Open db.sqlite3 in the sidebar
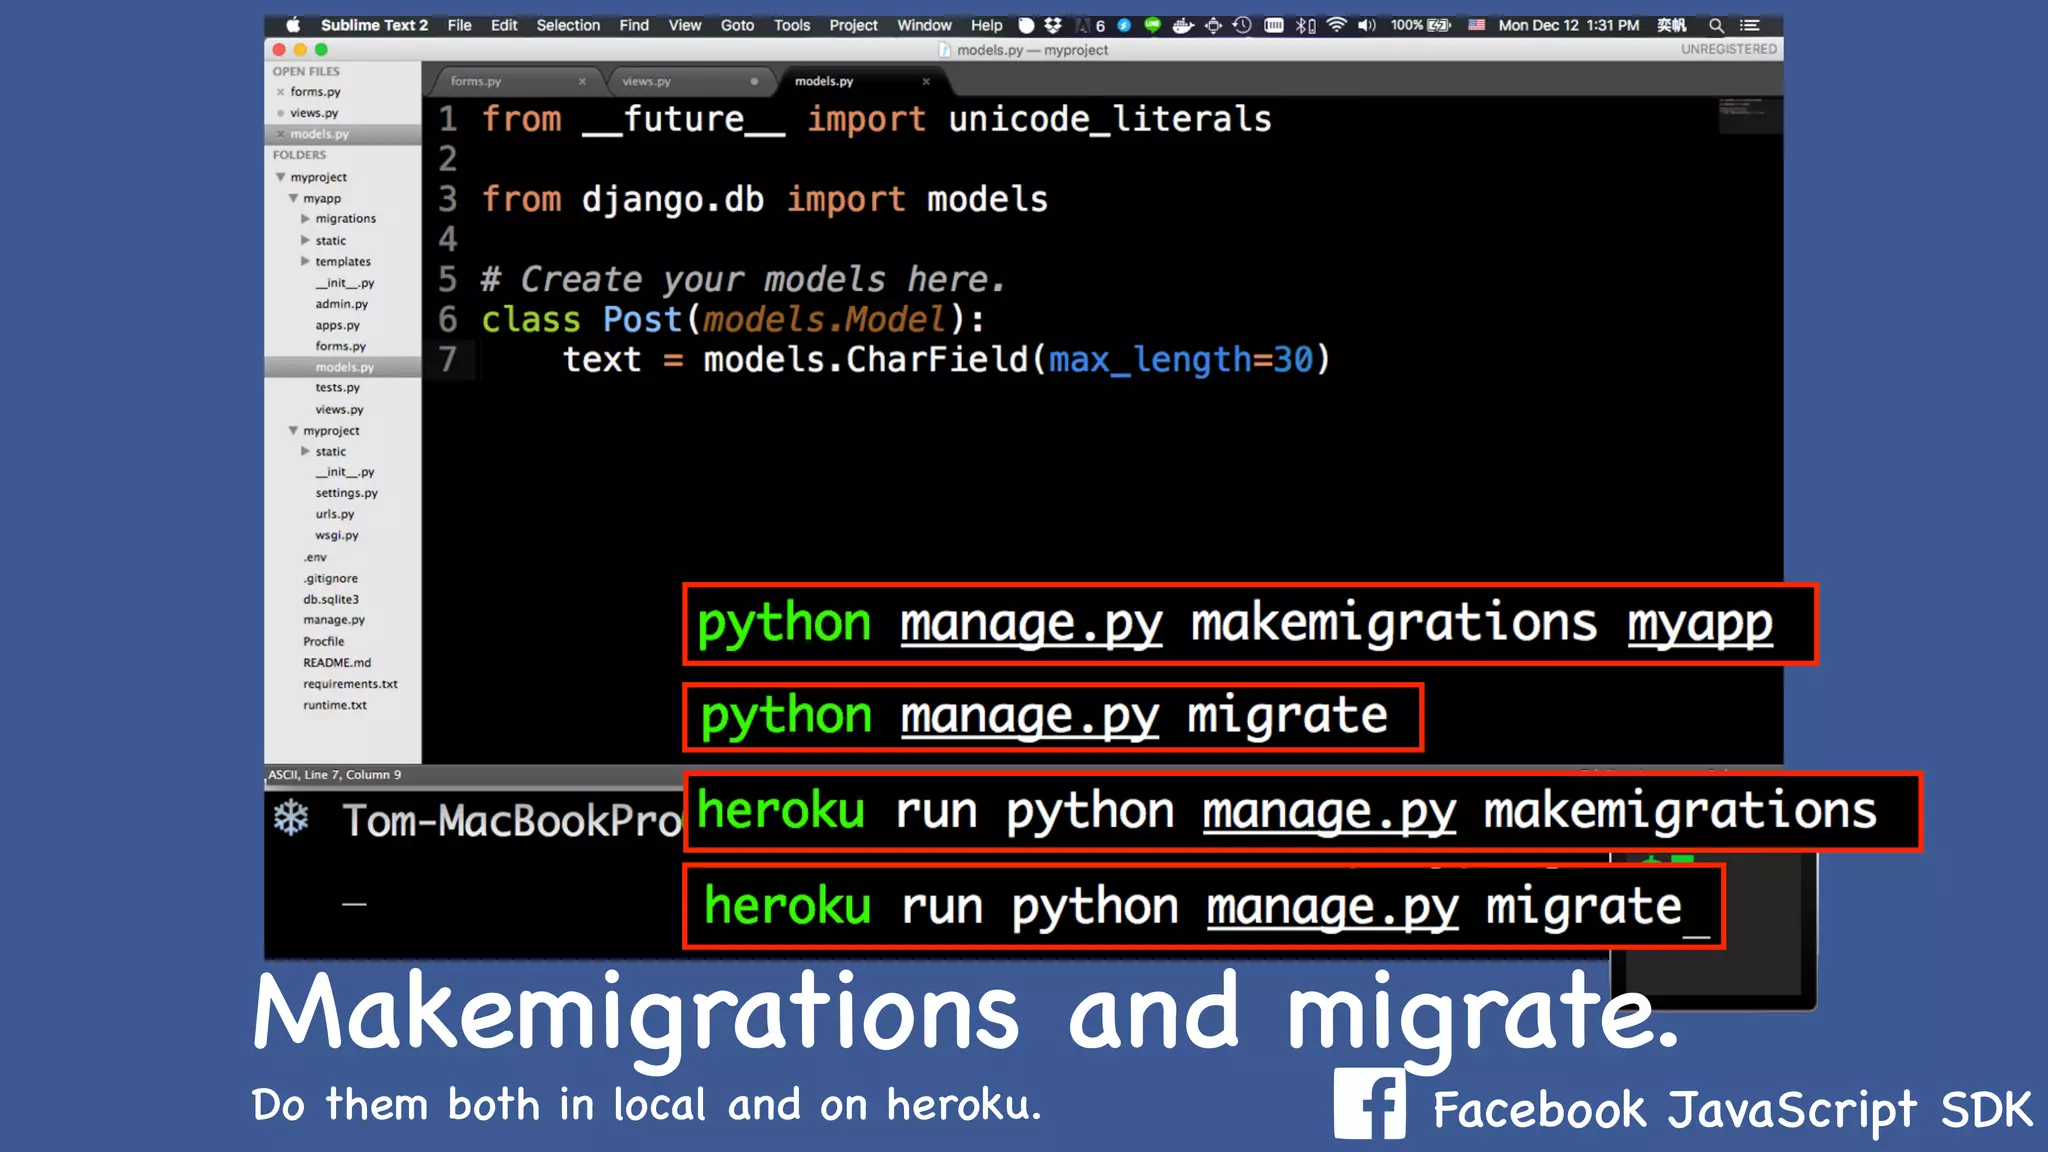Image resolution: width=2048 pixels, height=1152 pixels. pos(331,599)
